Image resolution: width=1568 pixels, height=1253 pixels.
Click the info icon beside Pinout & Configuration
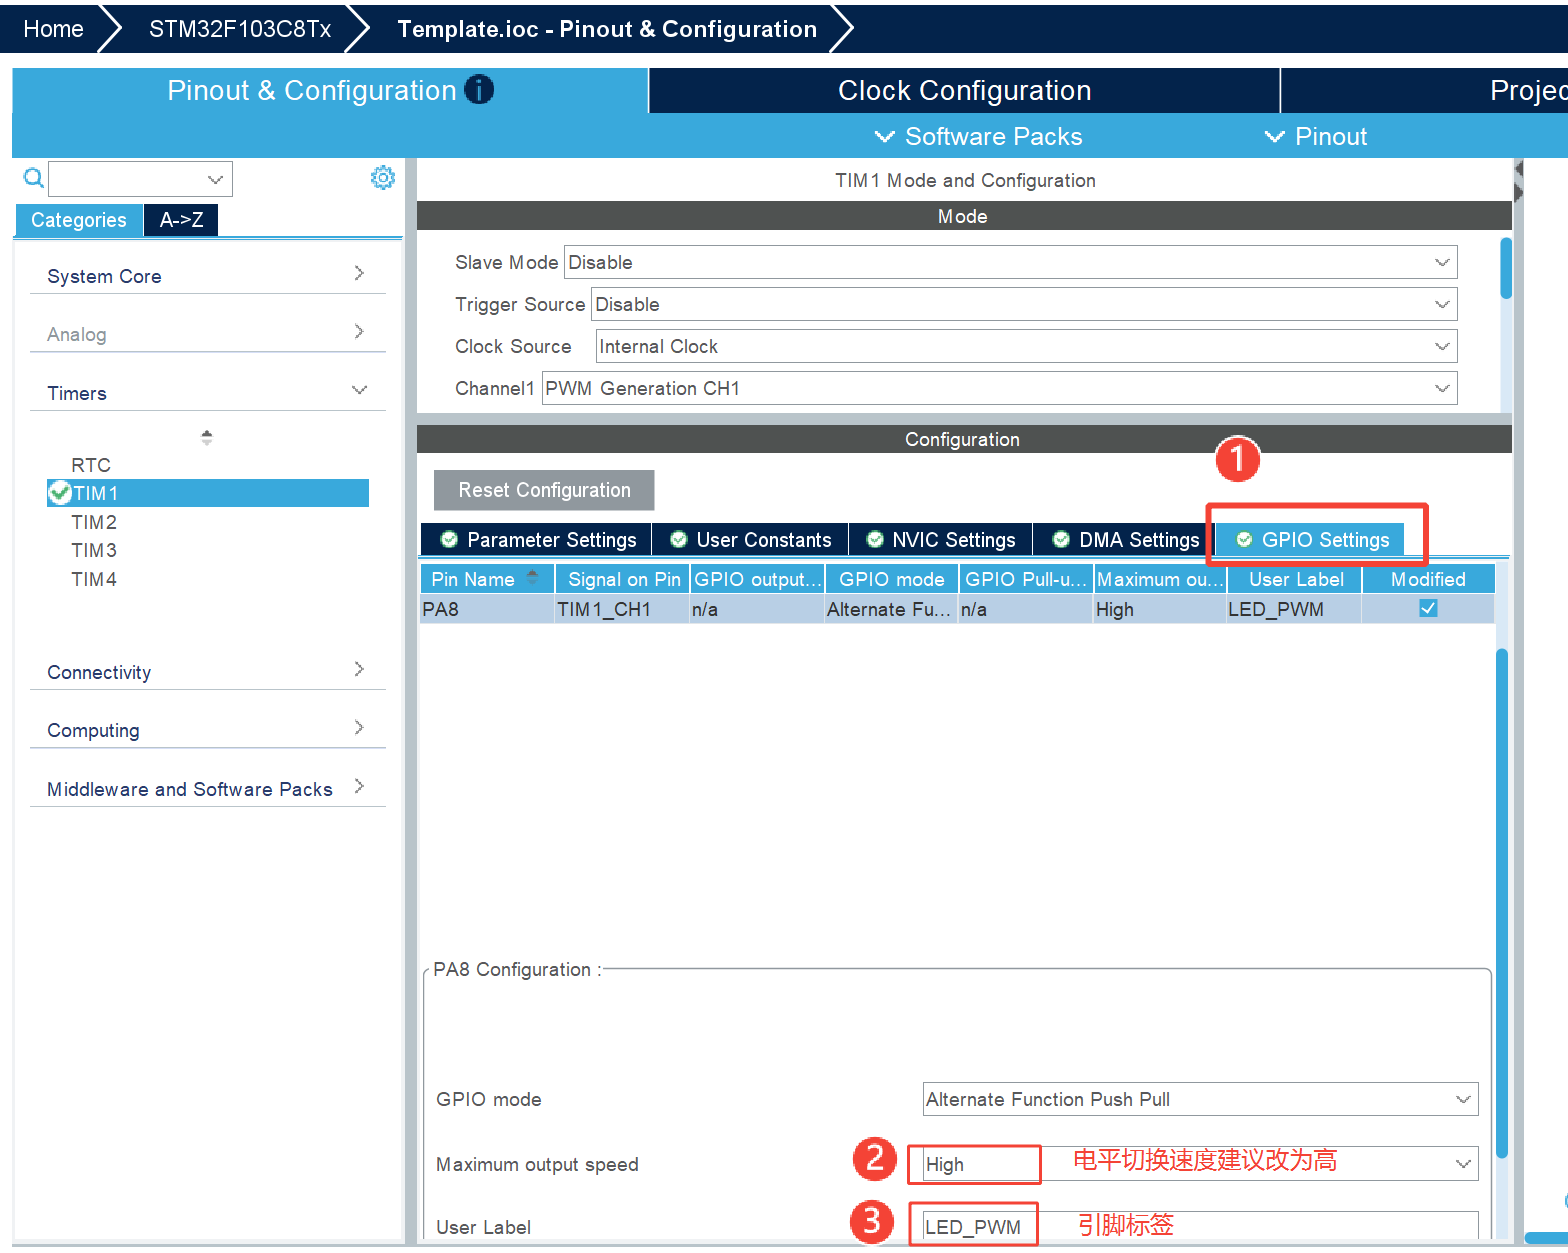[480, 90]
